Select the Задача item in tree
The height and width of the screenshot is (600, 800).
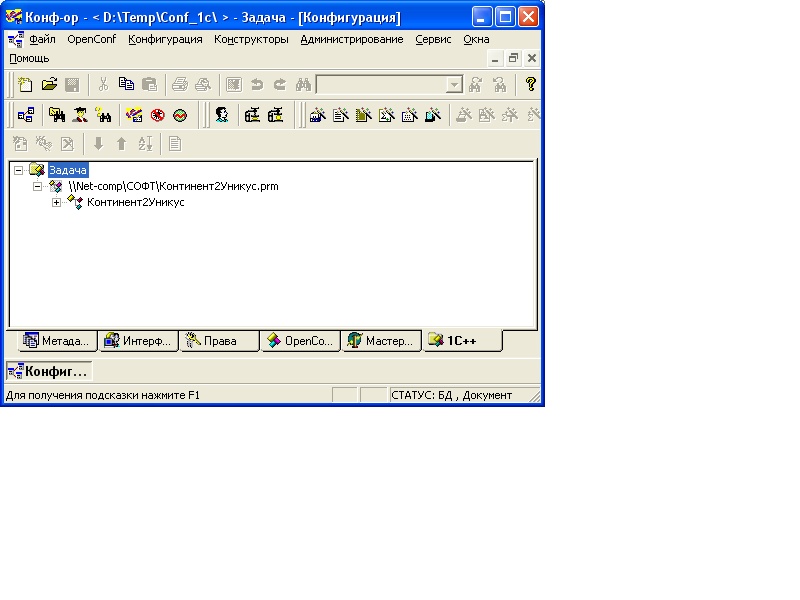(68, 170)
